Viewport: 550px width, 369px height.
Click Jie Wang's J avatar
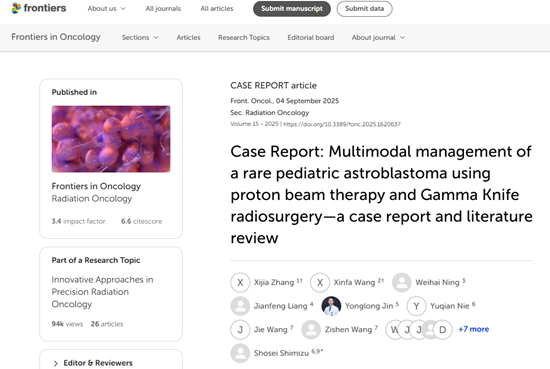tap(240, 330)
